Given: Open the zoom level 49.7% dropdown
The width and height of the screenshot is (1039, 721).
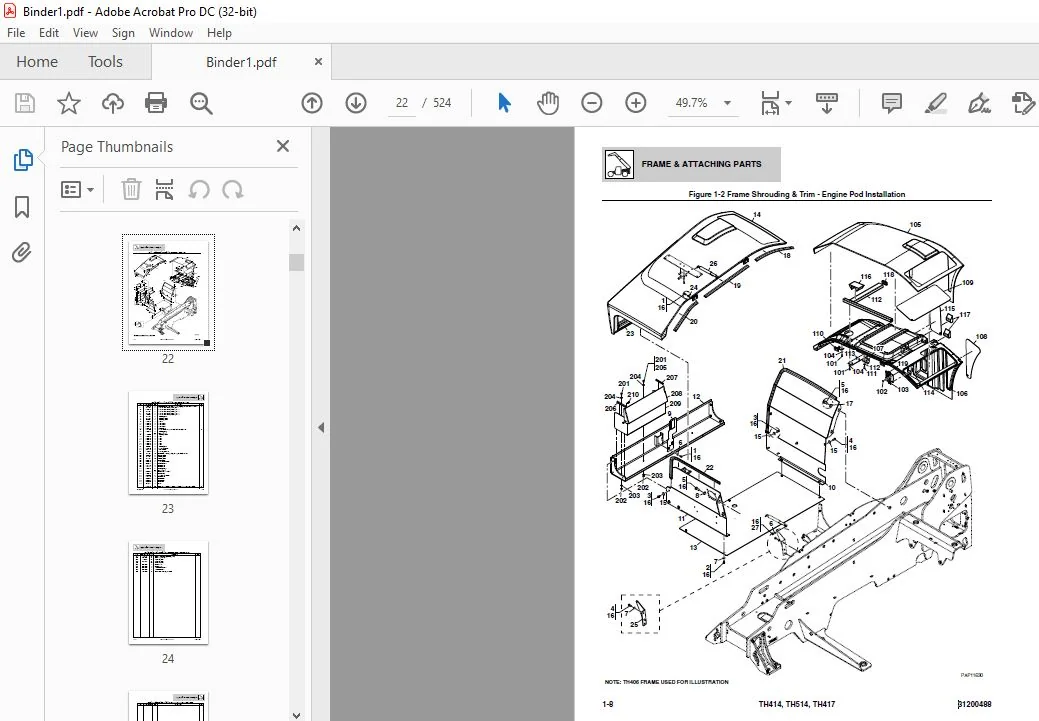Looking at the screenshot, I should (728, 103).
